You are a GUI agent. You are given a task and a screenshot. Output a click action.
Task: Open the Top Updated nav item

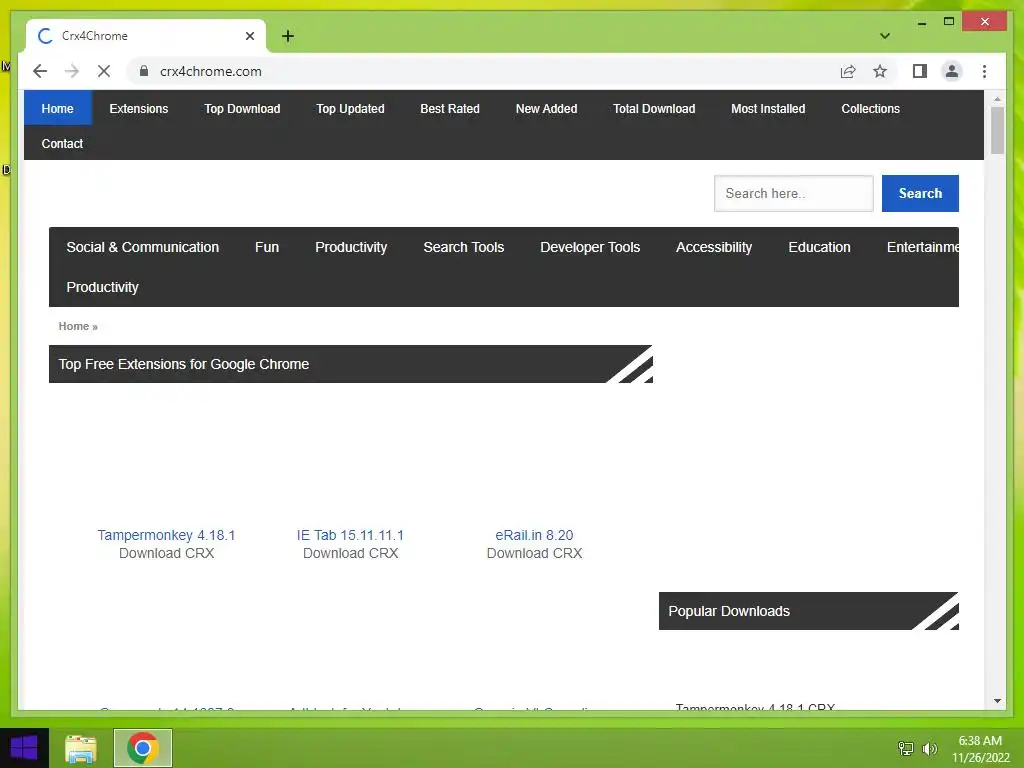(350, 108)
